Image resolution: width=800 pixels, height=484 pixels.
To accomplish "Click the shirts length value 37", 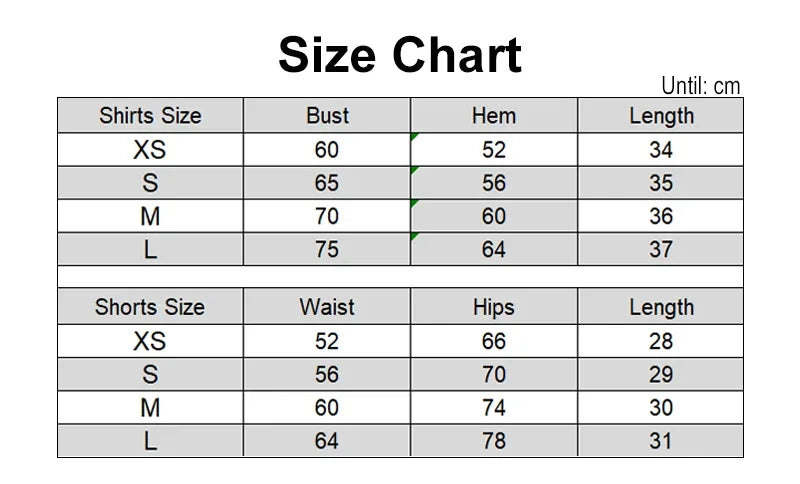I will (x=661, y=249).
